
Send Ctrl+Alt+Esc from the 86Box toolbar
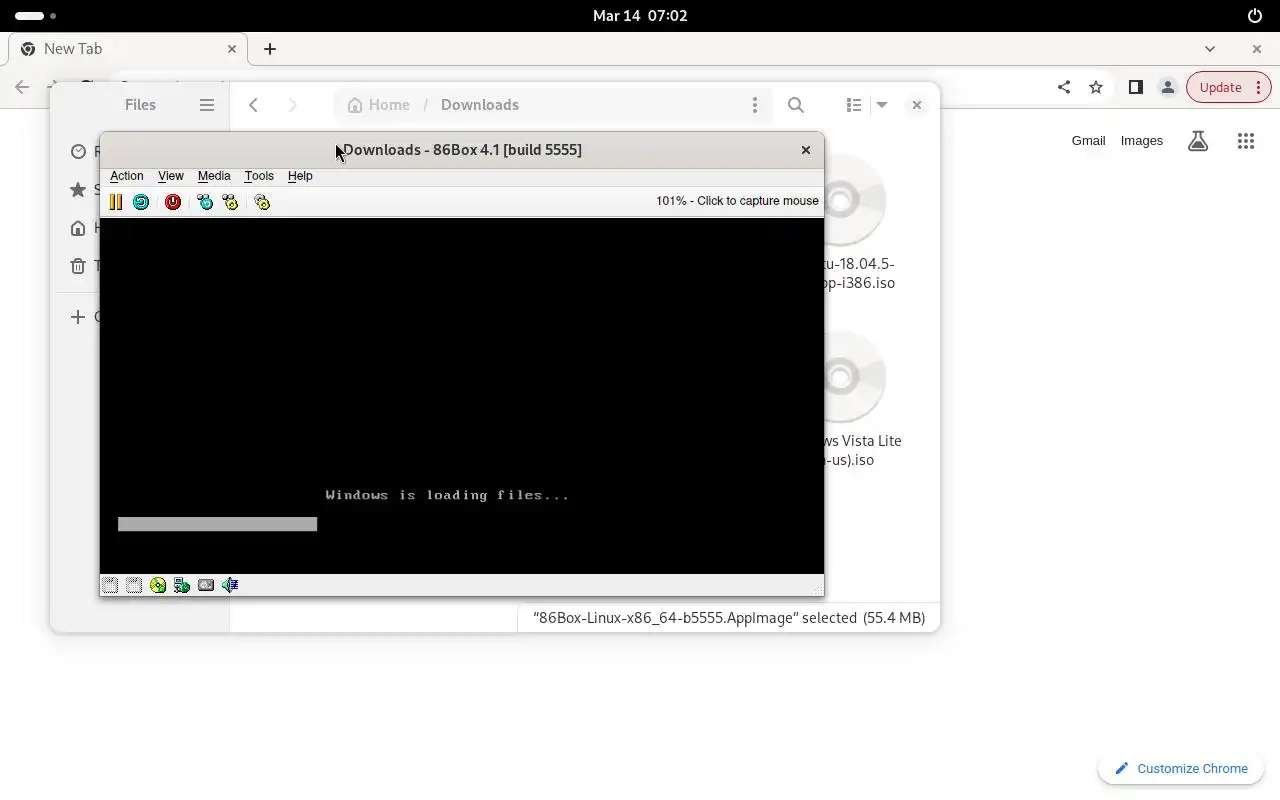[x=230, y=202]
